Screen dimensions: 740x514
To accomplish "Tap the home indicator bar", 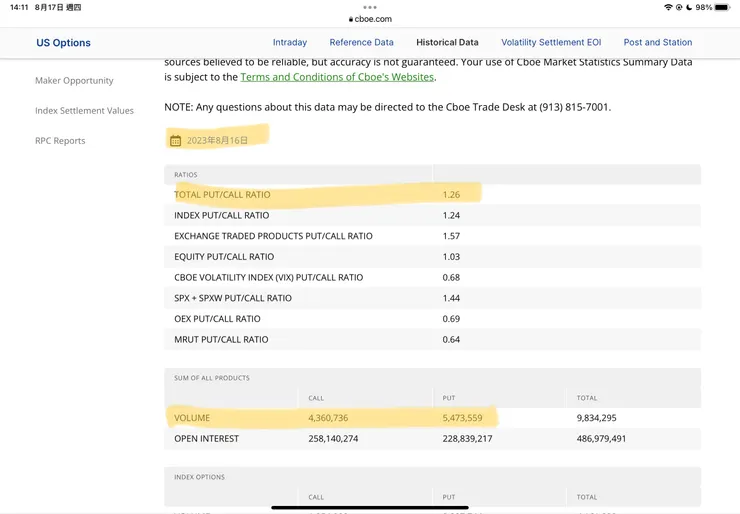I will pyautogui.click(x=370, y=507).
